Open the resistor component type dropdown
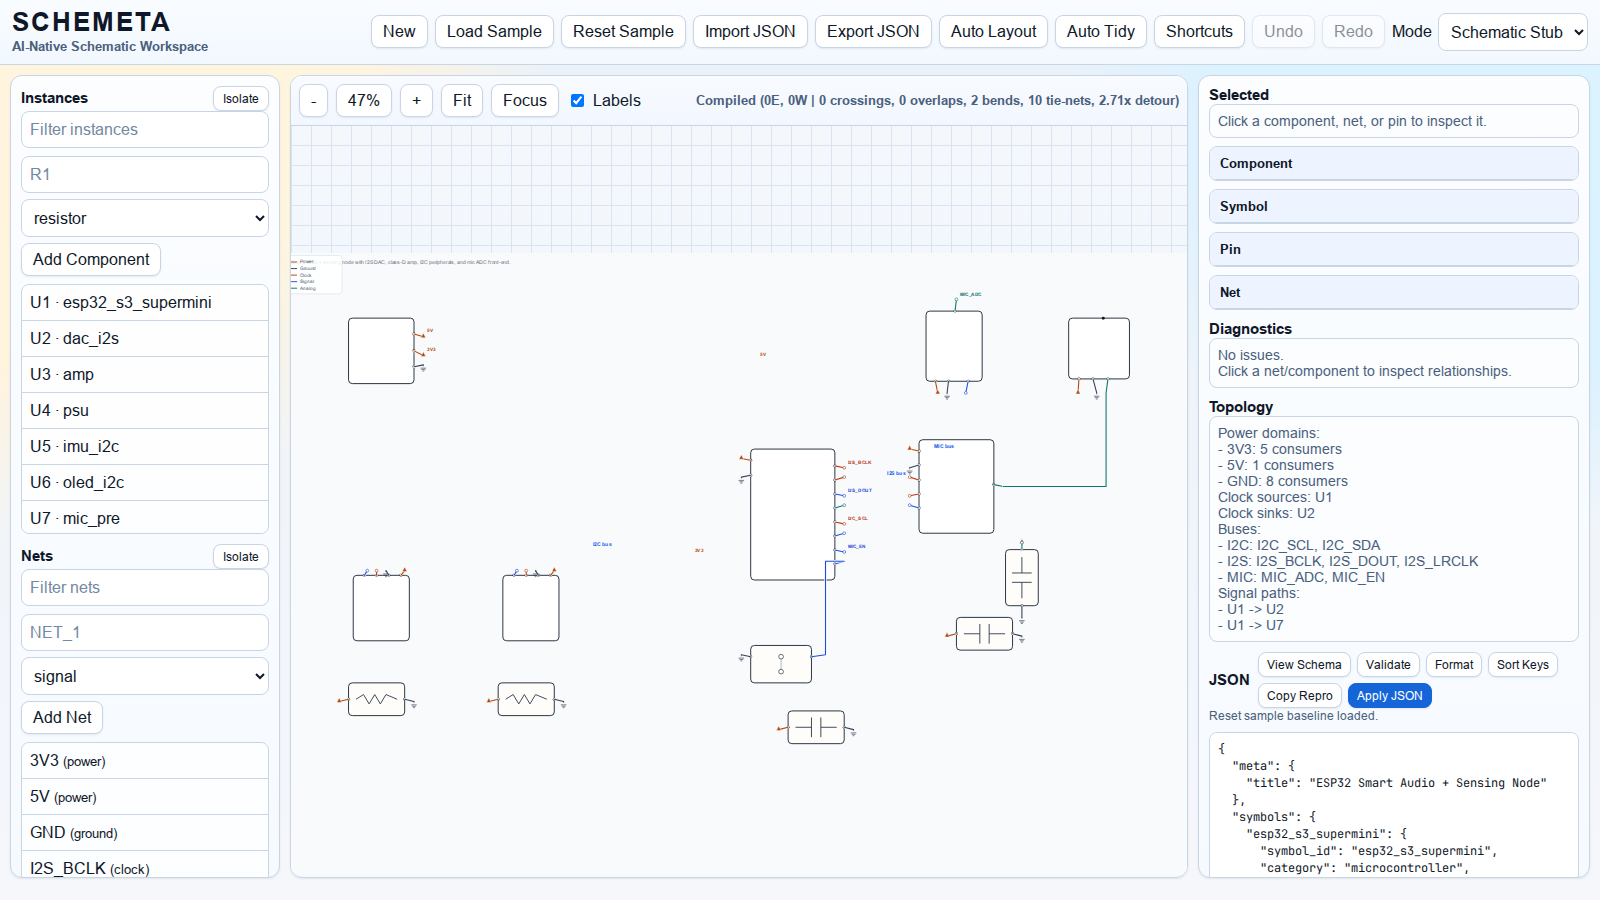Viewport: 1600px width, 900px height. [145, 218]
